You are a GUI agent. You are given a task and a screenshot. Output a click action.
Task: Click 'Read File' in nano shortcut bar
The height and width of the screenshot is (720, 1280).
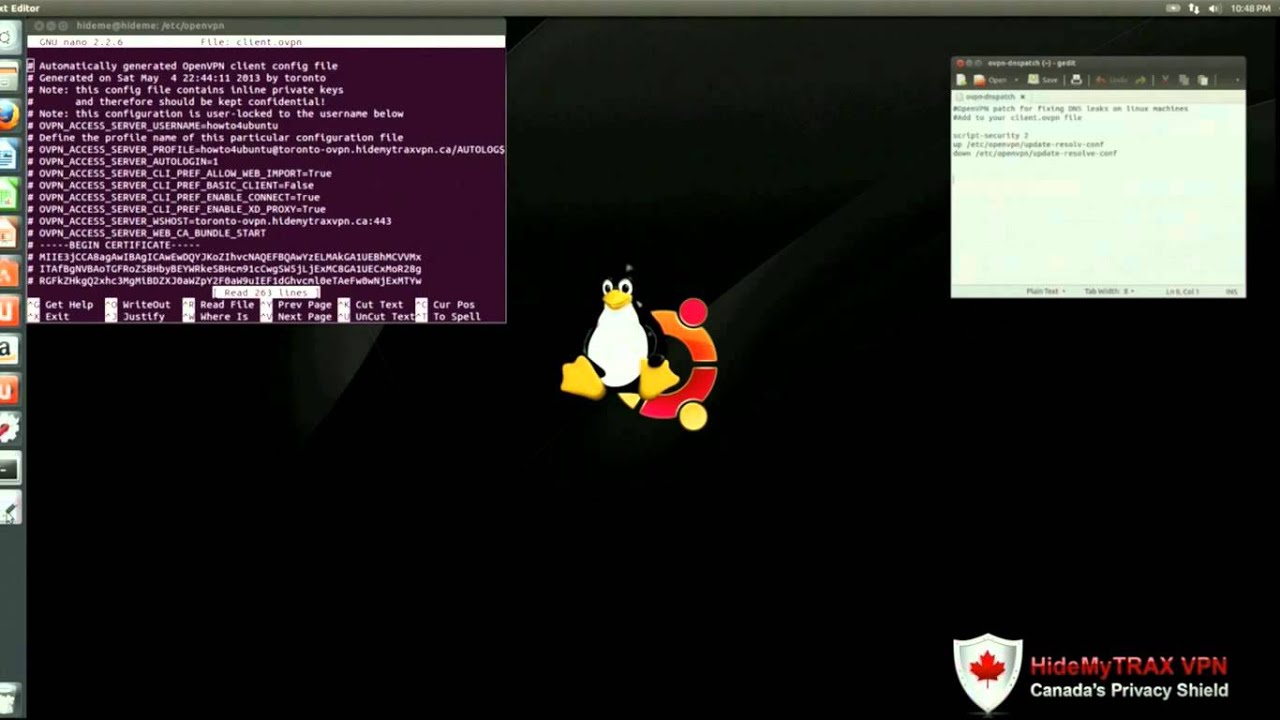click(227, 305)
